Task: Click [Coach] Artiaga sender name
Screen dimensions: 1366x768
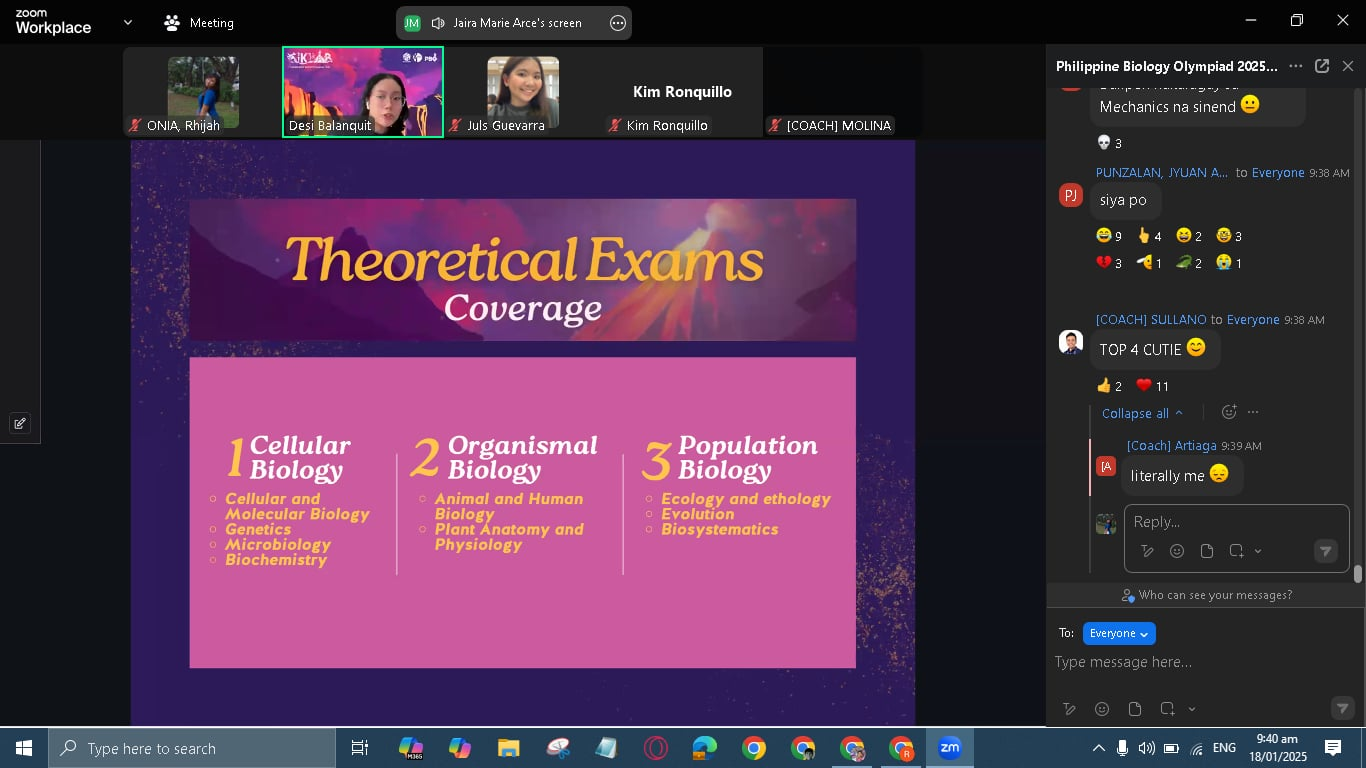Action: click(1172, 445)
